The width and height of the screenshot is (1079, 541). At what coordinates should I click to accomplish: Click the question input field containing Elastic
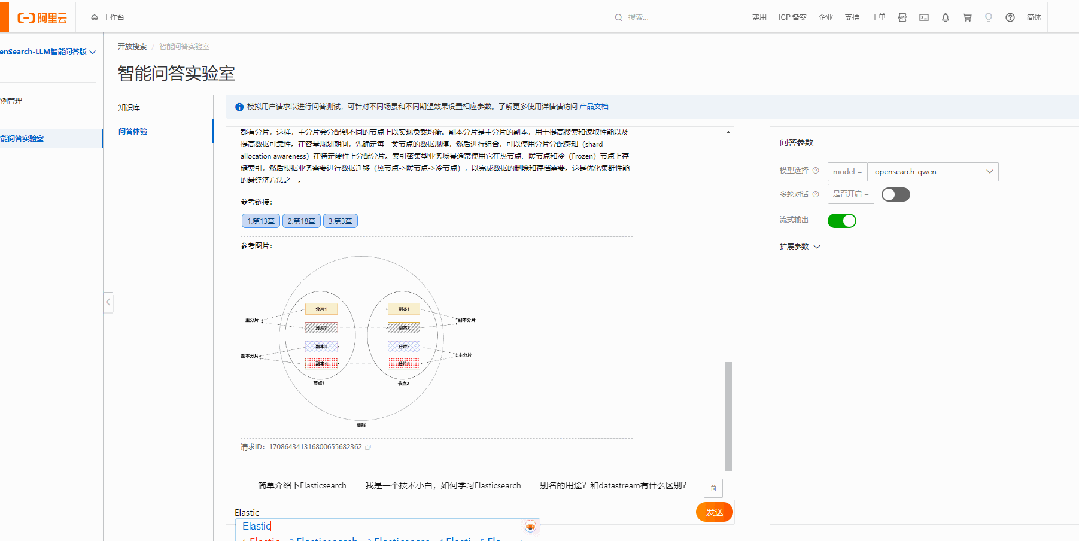click(464, 513)
